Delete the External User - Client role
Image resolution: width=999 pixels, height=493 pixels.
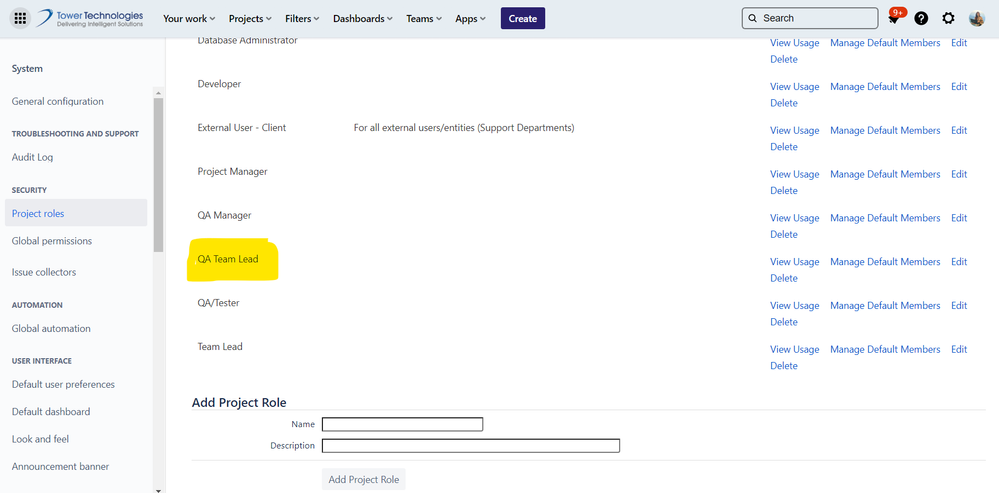[784, 147]
